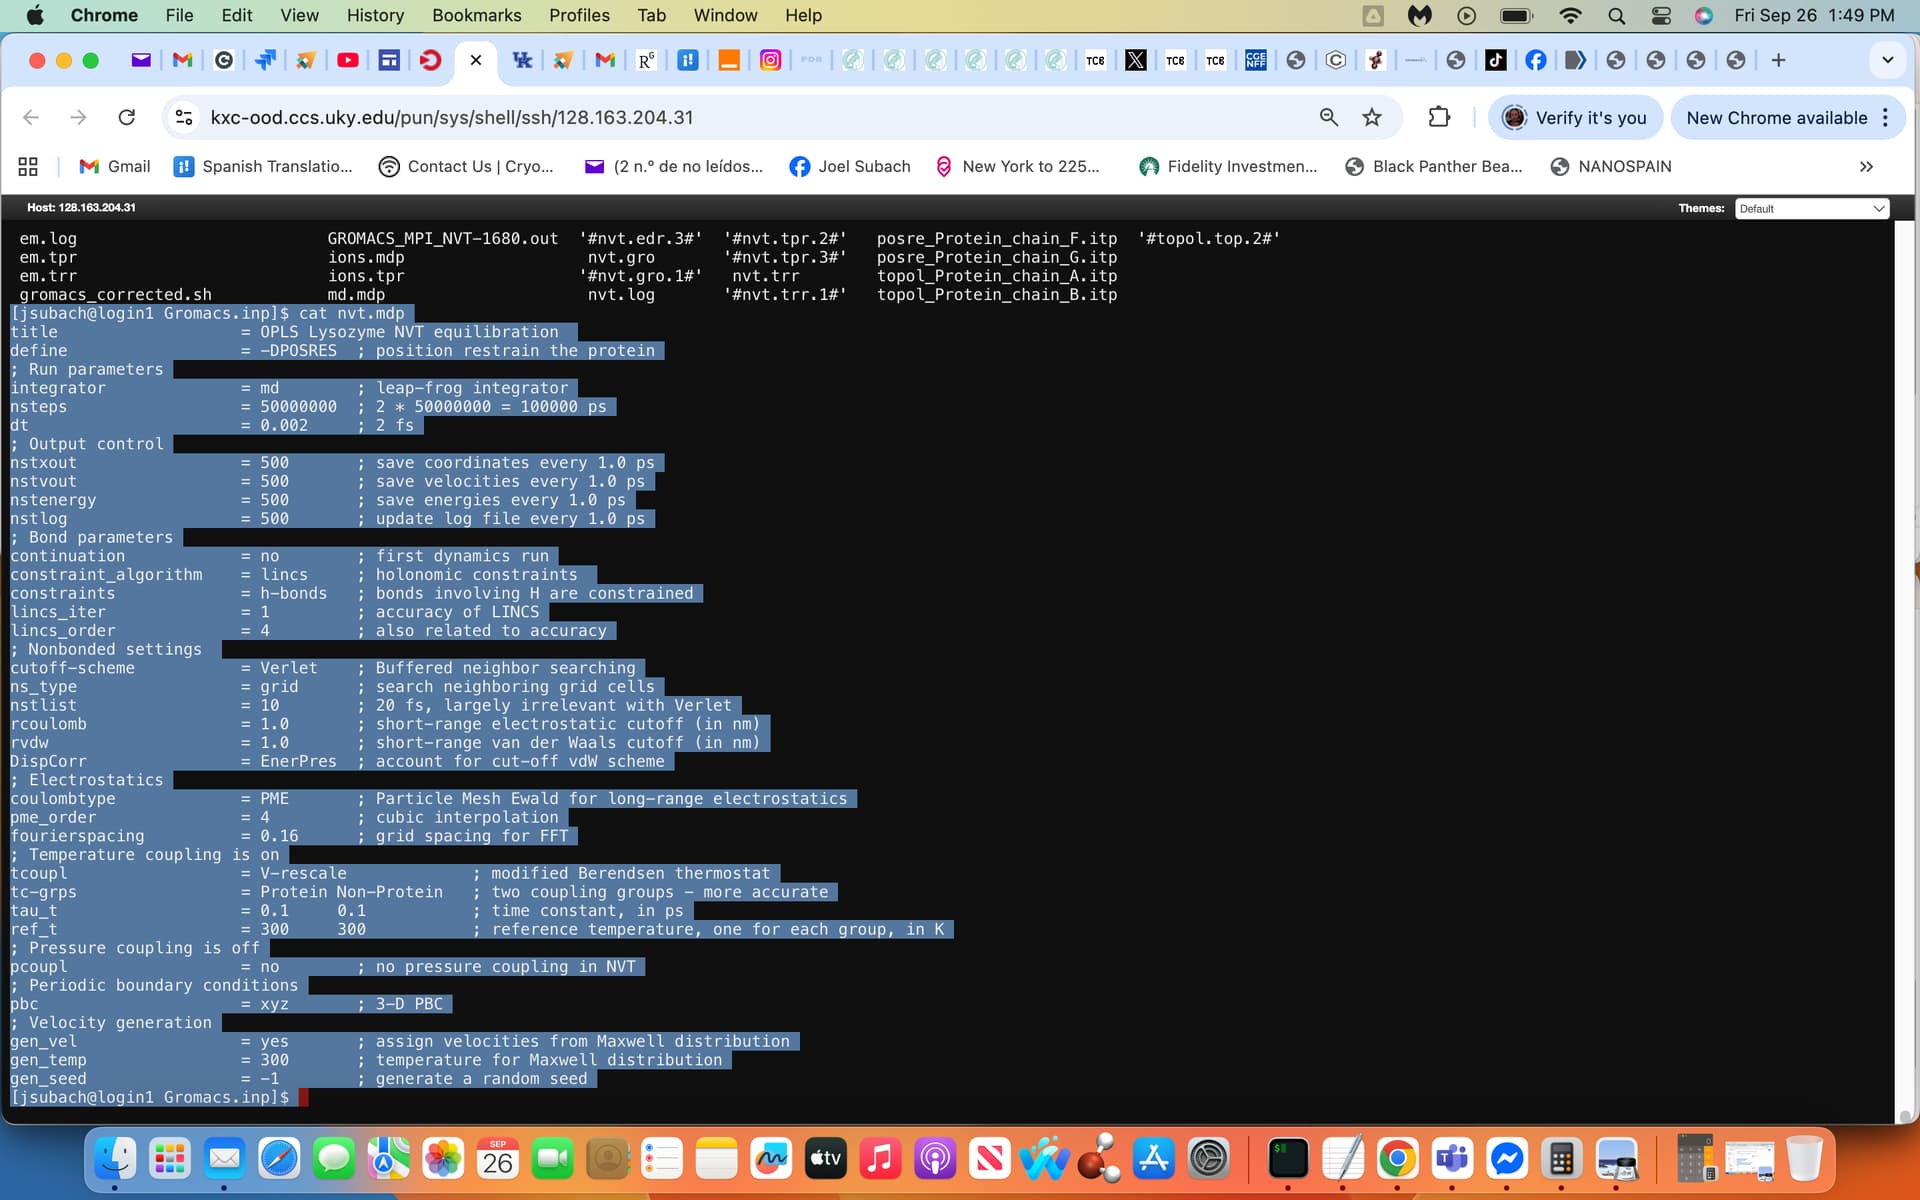Open macOS Control Center in the menu bar

click(x=1661, y=15)
